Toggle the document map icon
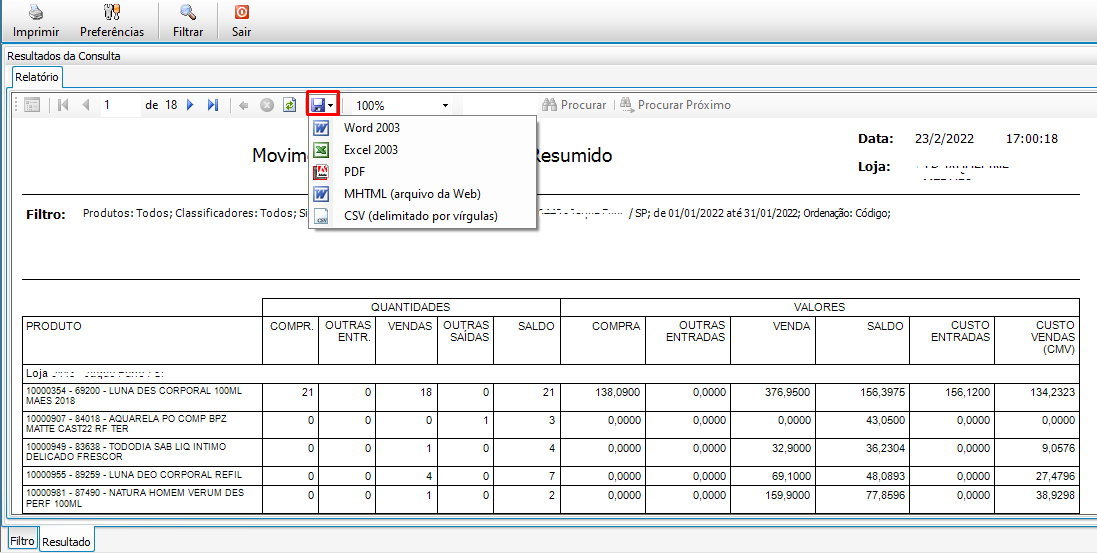This screenshot has height=554, width=1097. pos(32,105)
